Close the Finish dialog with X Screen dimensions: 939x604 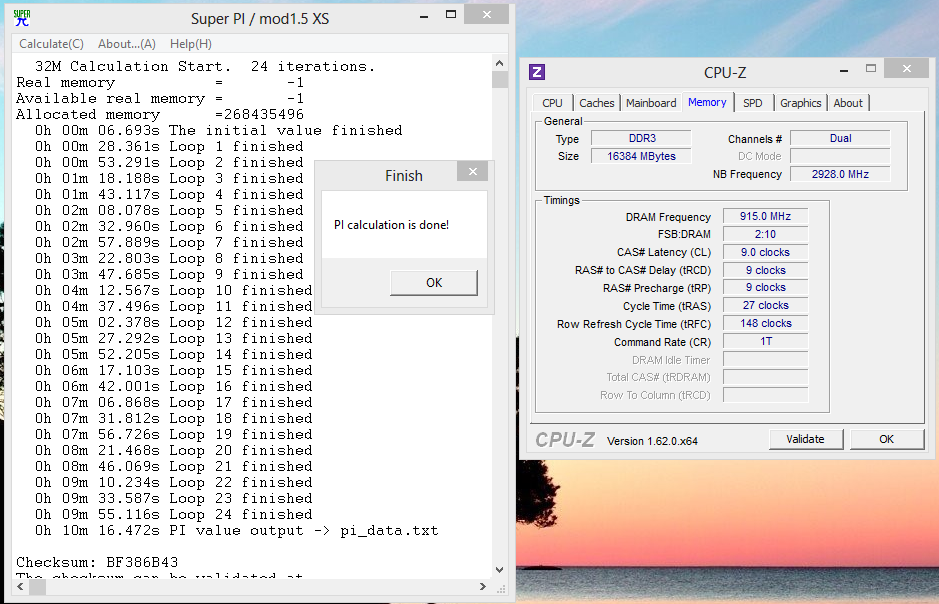coord(472,172)
